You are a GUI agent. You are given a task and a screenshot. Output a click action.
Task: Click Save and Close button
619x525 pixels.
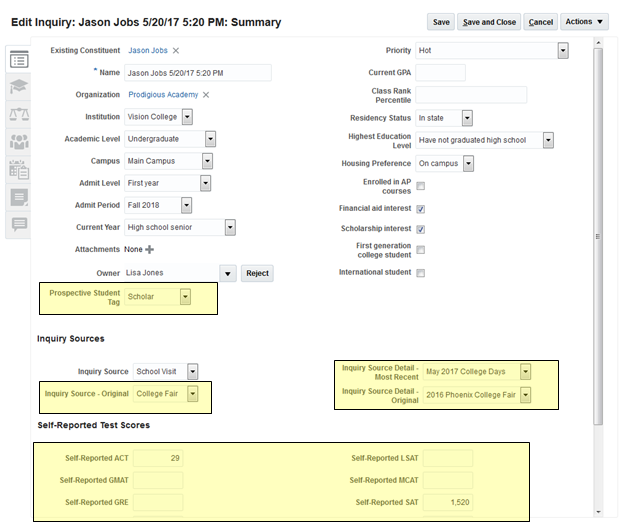[489, 22]
